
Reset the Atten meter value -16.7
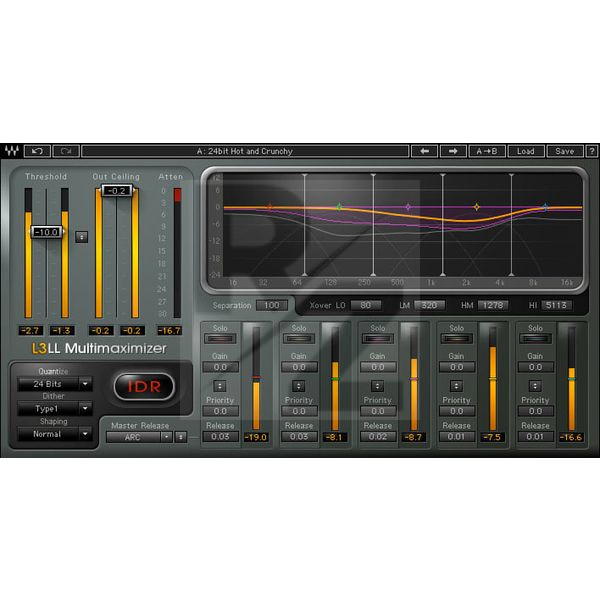pos(170,331)
